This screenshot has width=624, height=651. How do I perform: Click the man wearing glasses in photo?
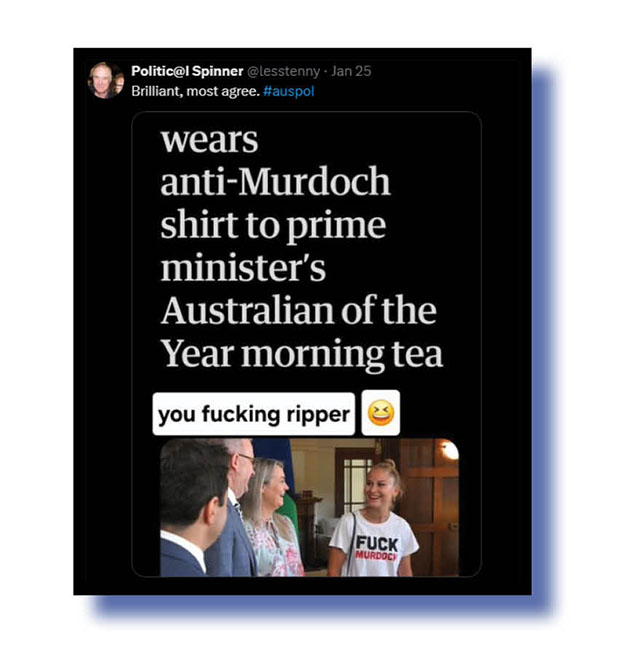coord(237,507)
